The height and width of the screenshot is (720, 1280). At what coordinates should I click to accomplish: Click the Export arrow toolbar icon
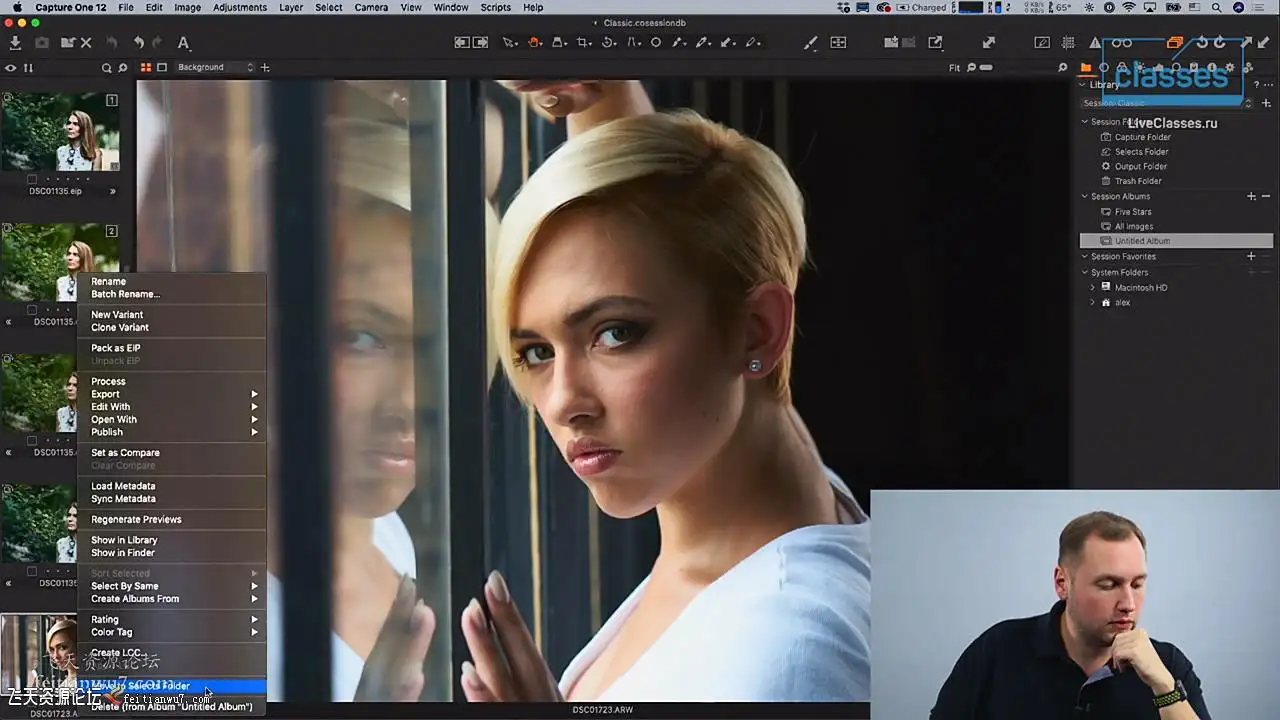click(935, 43)
